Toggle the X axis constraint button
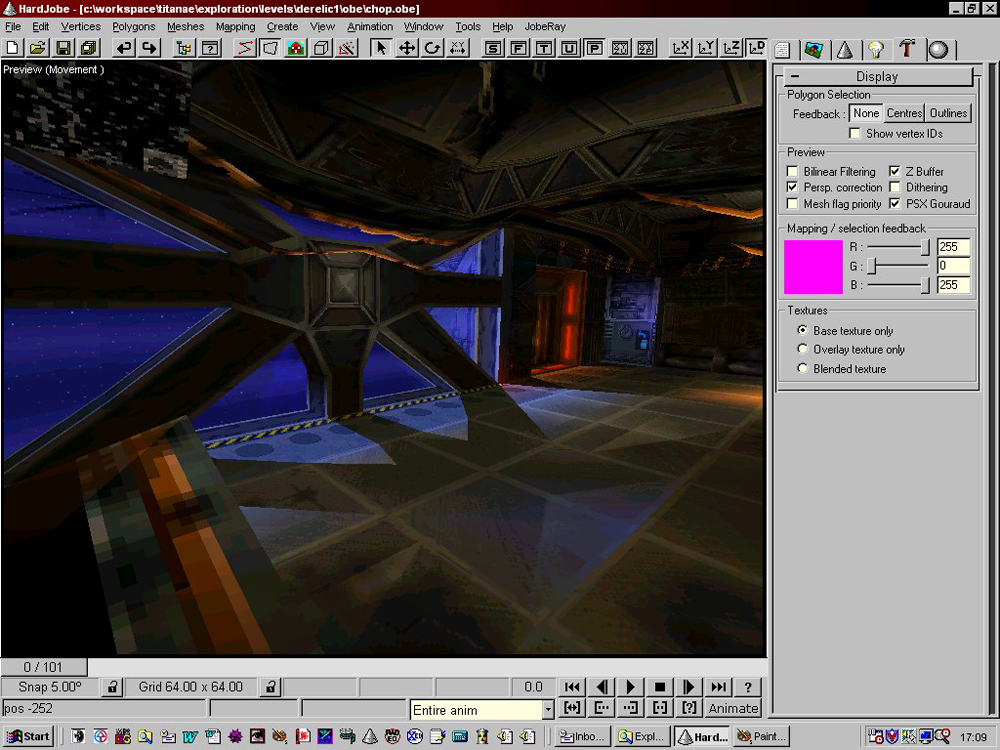This screenshot has height=750, width=1000. 680,48
